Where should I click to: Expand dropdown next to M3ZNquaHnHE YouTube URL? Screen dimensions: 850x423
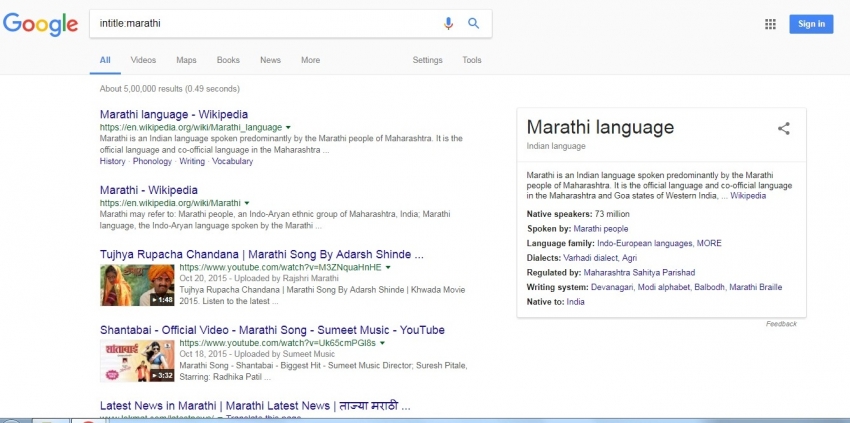click(x=388, y=267)
